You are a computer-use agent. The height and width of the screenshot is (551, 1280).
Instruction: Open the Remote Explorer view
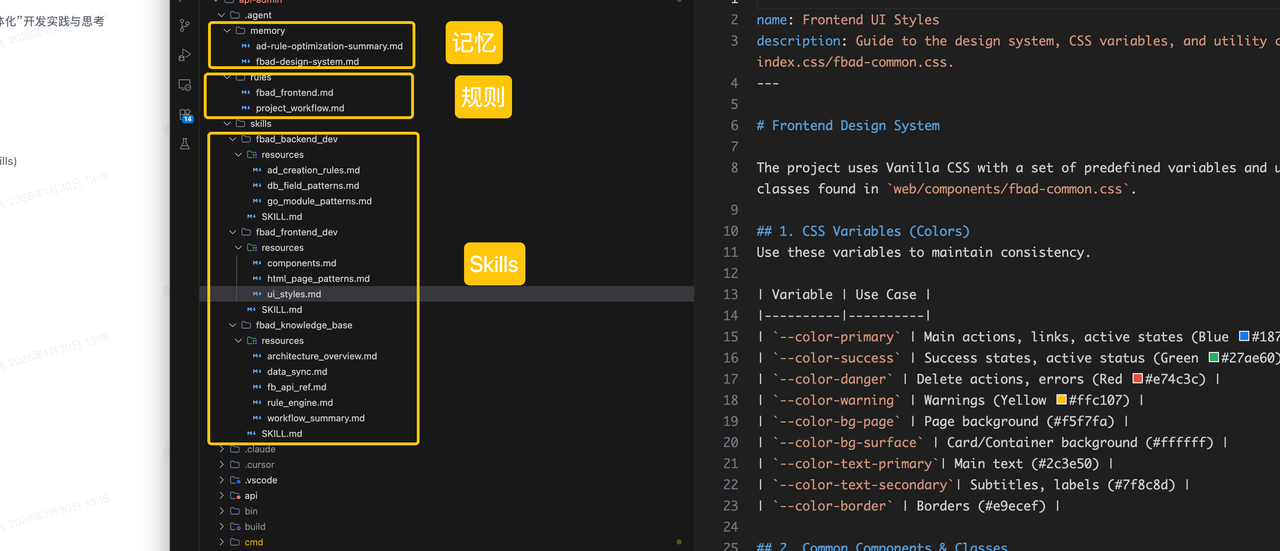(x=184, y=85)
